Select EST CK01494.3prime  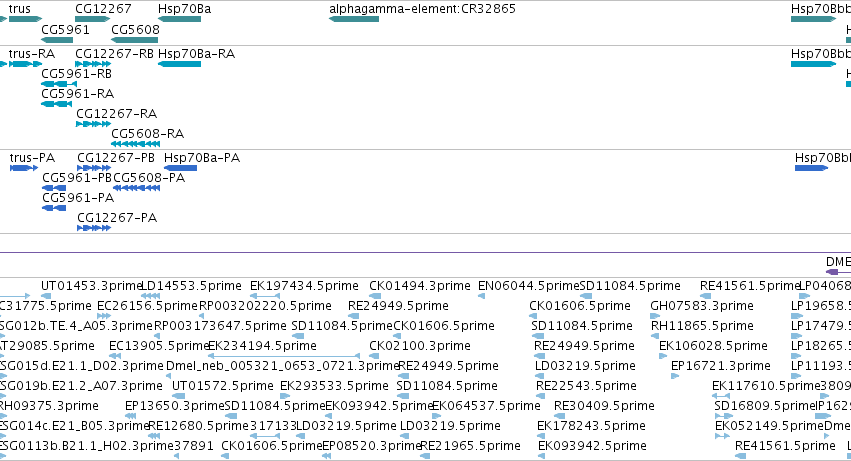pos(374,296)
